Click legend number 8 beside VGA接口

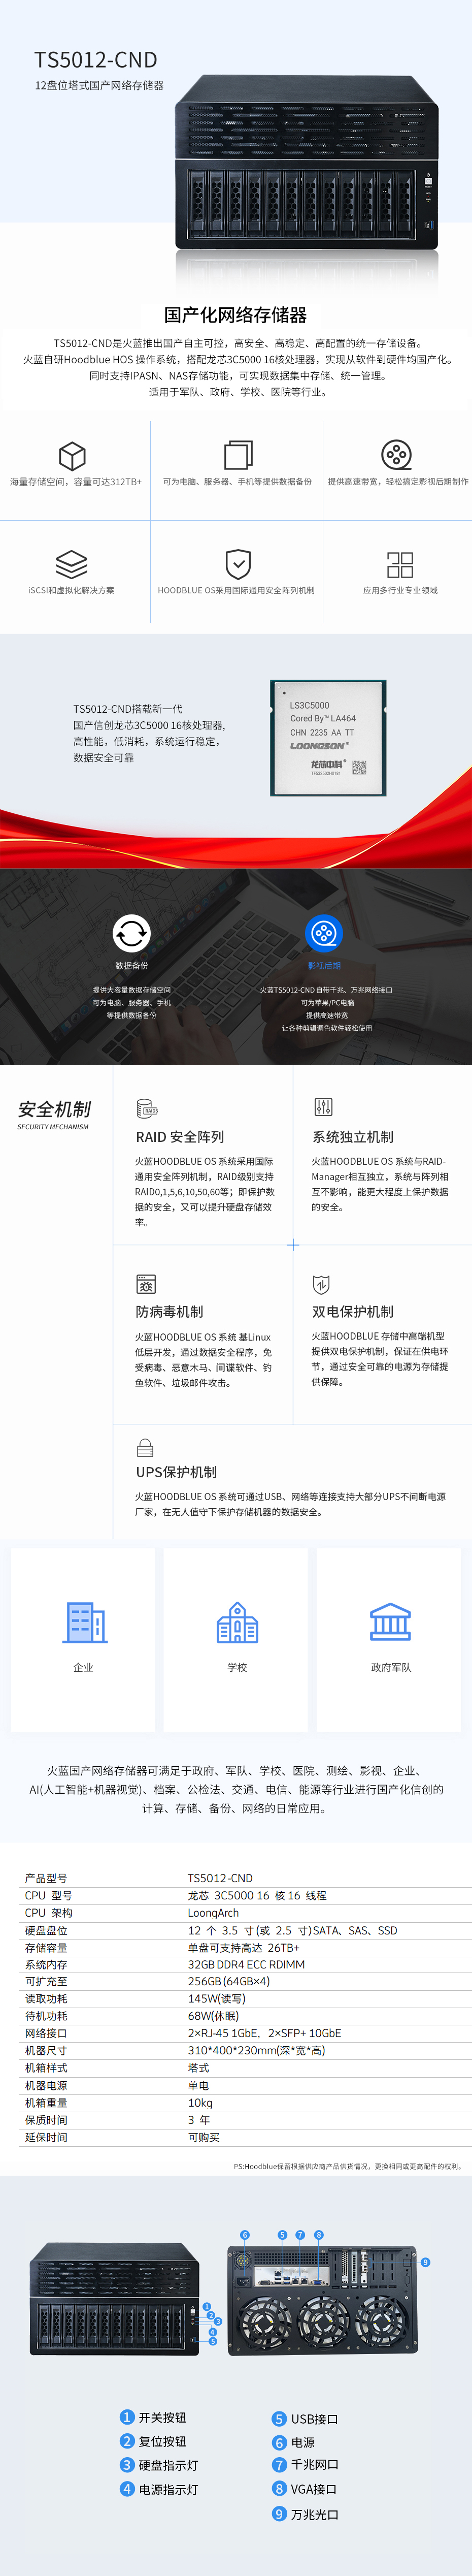[x=279, y=2488]
